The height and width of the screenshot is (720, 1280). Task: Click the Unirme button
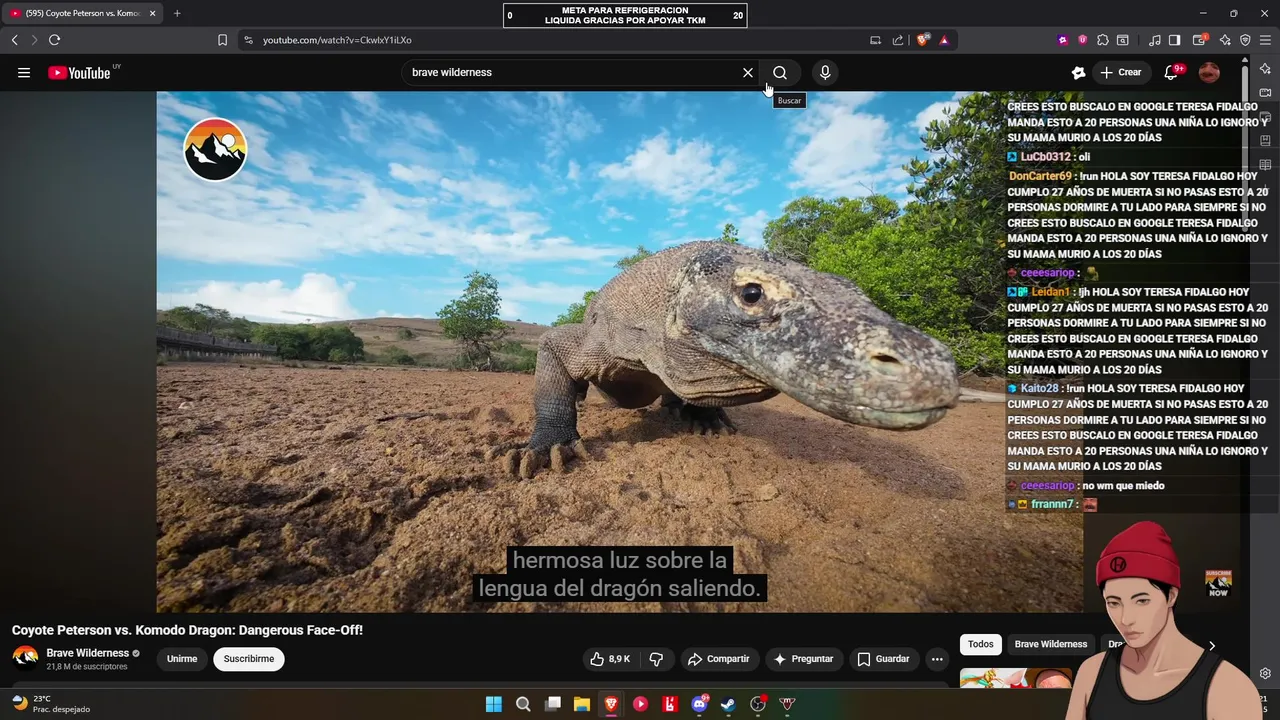pos(182,659)
